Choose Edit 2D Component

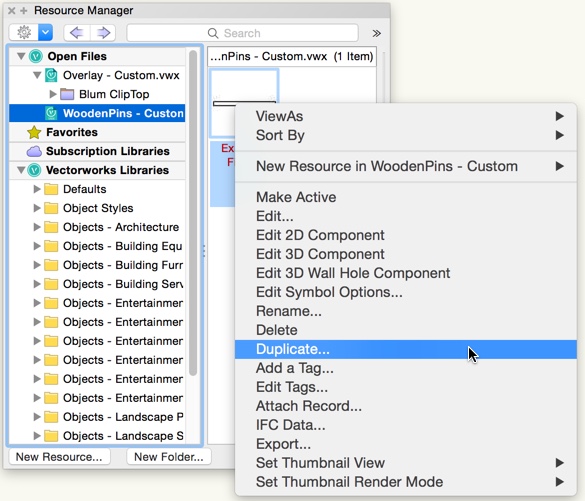pos(406,235)
